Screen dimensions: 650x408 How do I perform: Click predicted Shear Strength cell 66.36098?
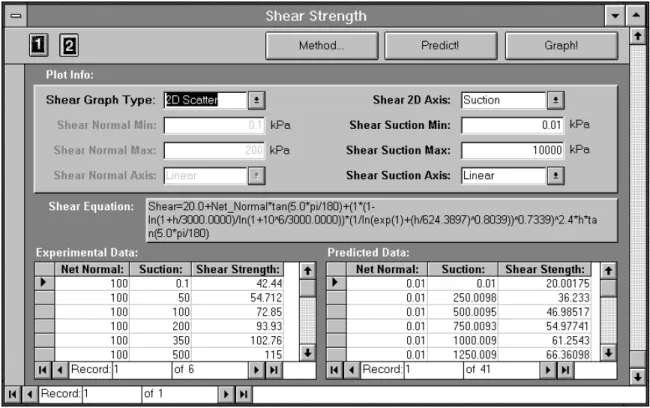coord(544,355)
